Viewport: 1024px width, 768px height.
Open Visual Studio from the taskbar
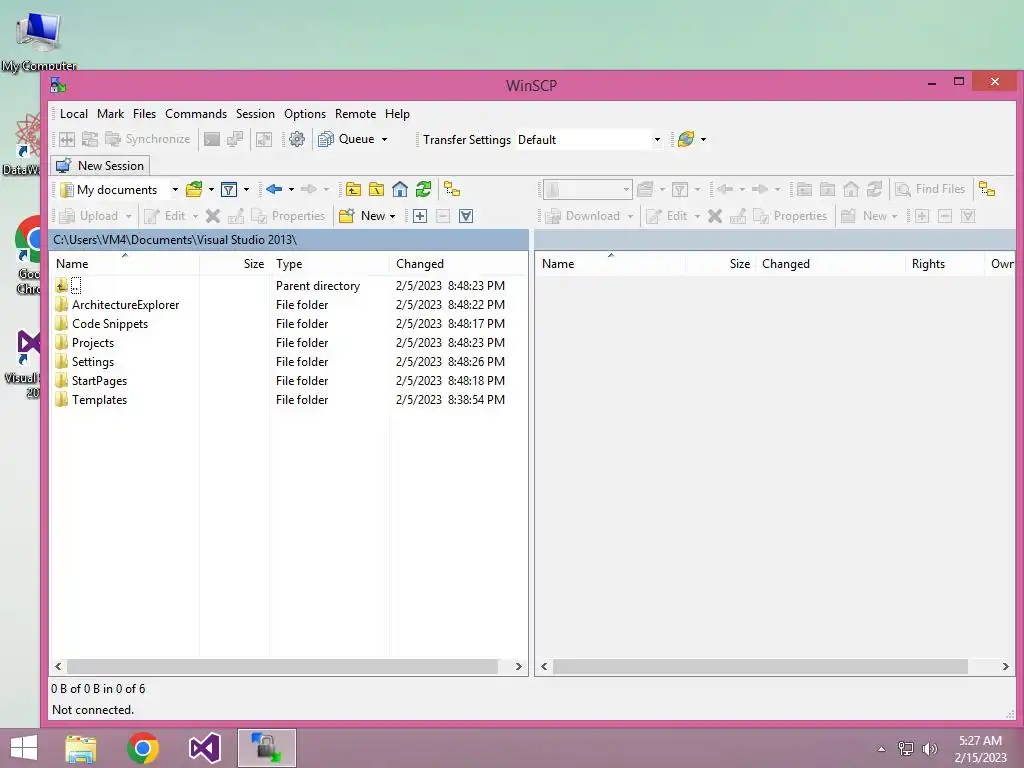204,748
